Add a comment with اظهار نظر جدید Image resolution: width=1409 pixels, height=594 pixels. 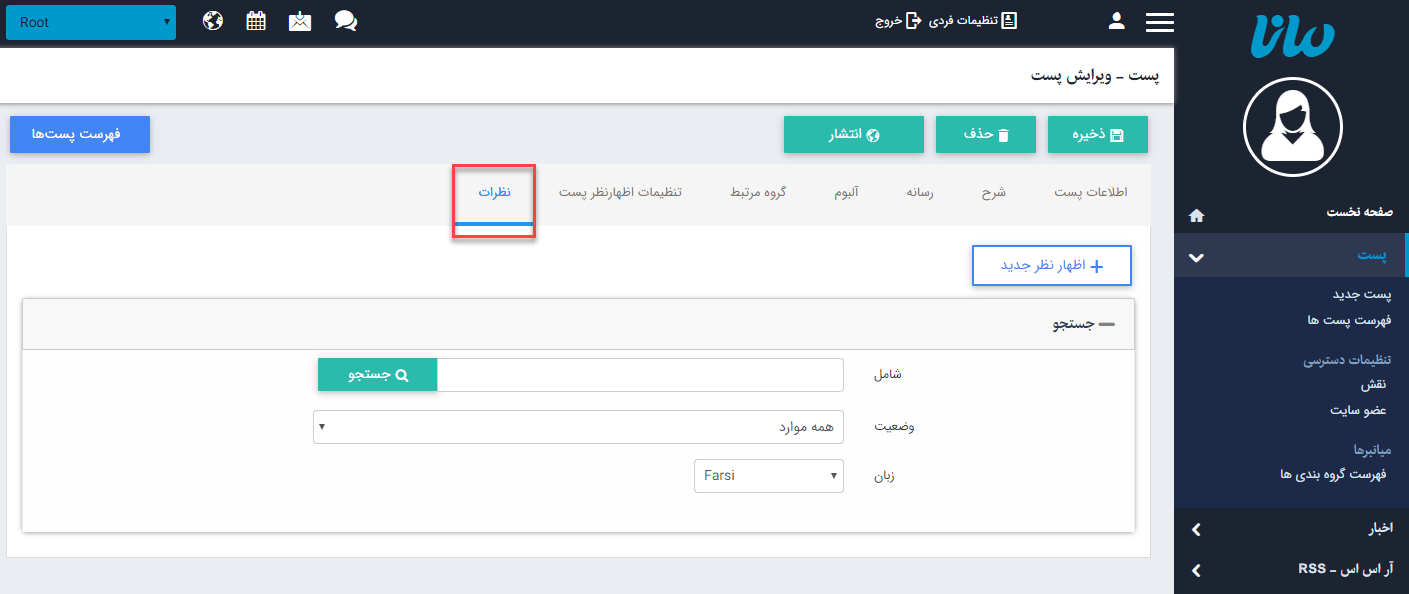click(1051, 265)
